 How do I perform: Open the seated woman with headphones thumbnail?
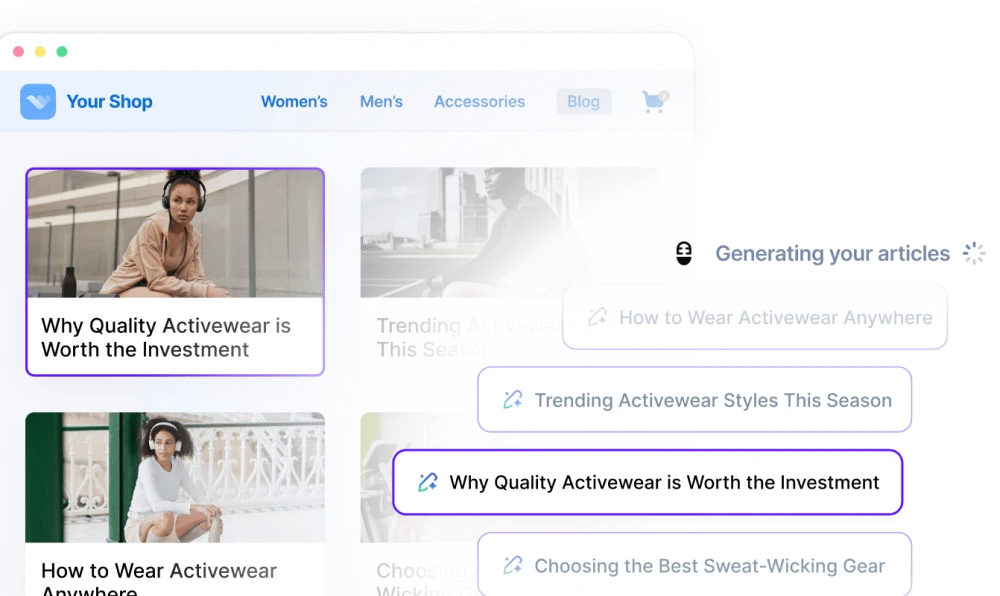[x=175, y=233]
